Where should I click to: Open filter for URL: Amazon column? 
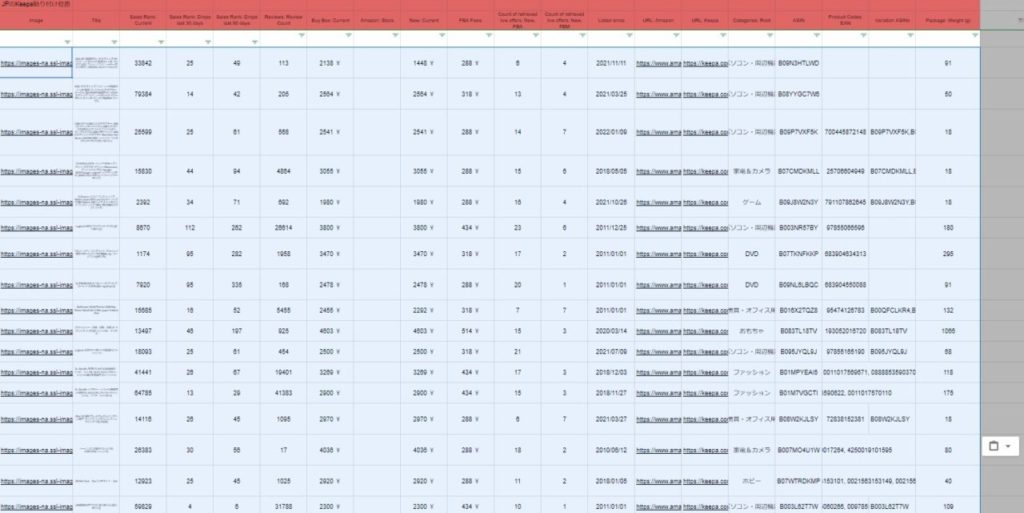coord(676,35)
